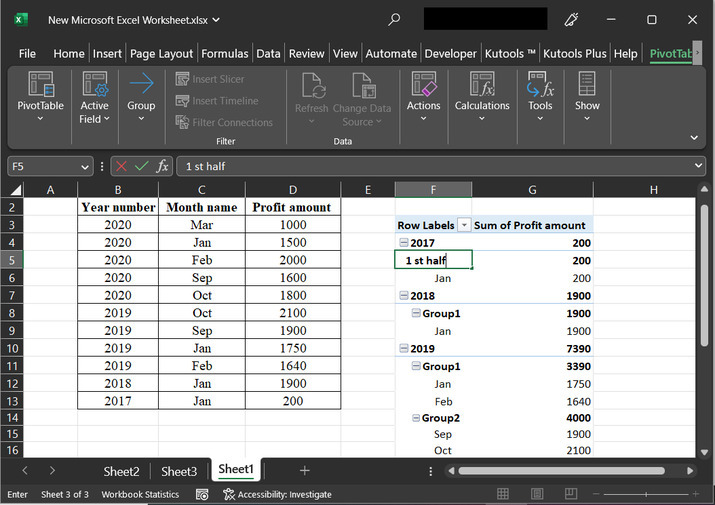Image resolution: width=715 pixels, height=505 pixels.
Task: Expand the formula bar
Action: 697,166
